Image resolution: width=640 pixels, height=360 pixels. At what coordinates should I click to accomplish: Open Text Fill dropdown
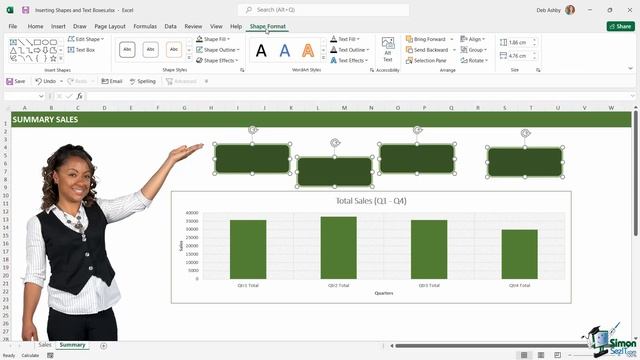tap(345, 39)
